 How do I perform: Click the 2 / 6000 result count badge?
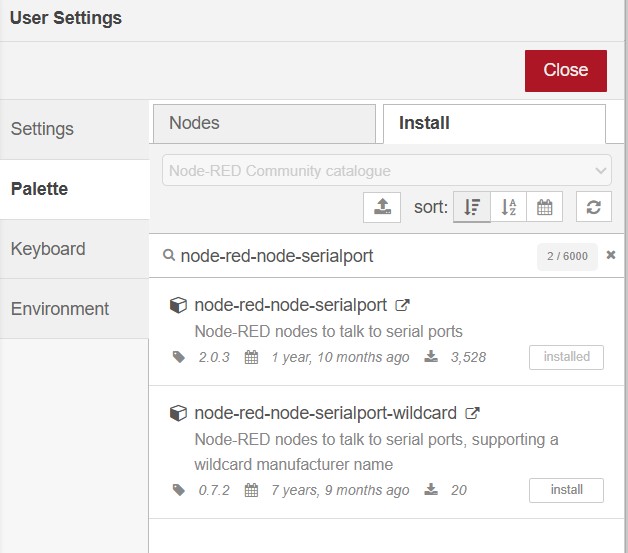[567, 256]
